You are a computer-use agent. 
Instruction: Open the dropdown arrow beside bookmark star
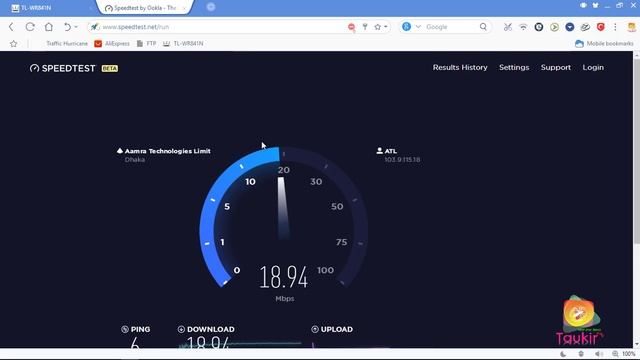point(385,27)
